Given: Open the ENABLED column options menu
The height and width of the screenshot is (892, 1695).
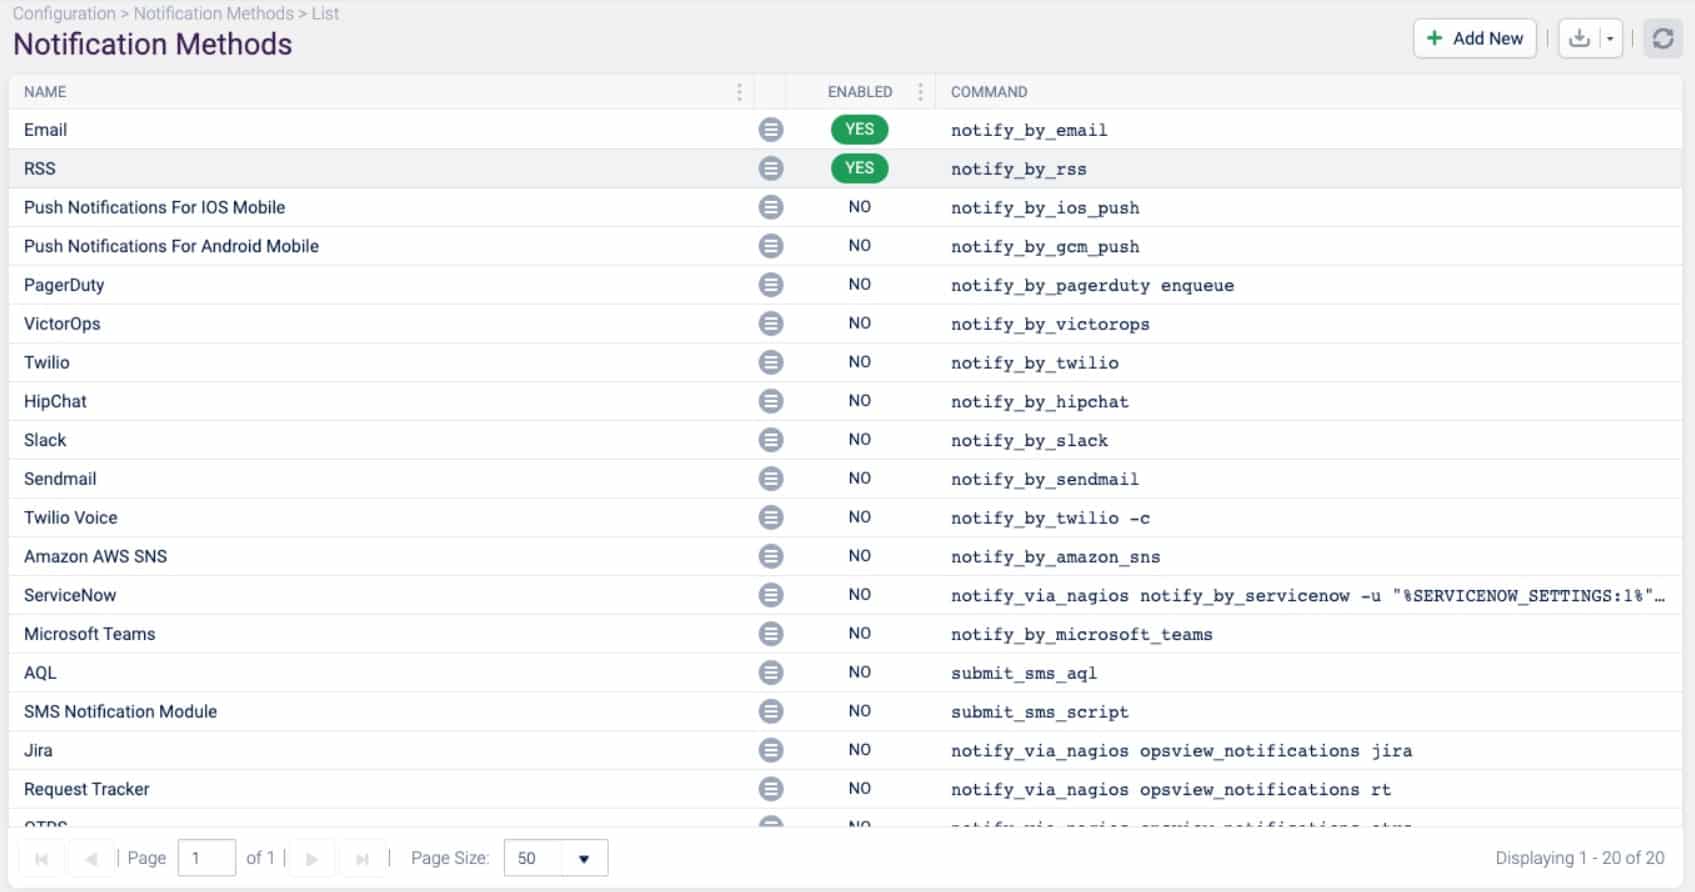Looking at the screenshot, I should pos(920,92).
